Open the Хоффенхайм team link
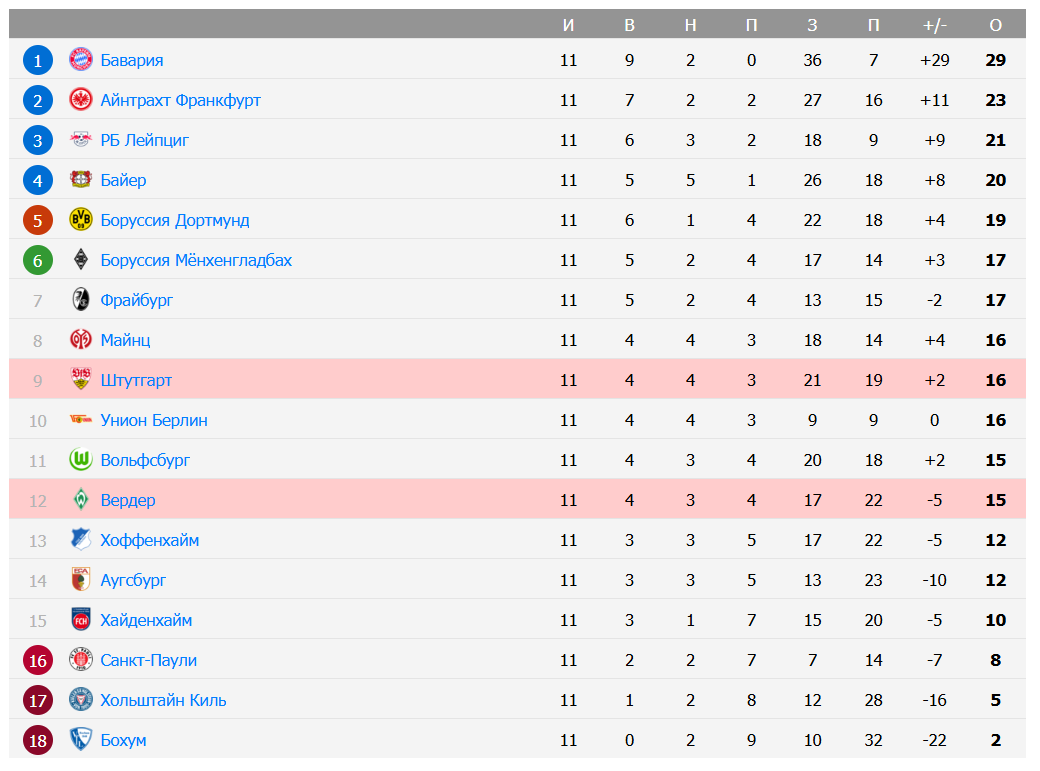The image size is (1040, 771). [150, 540]
